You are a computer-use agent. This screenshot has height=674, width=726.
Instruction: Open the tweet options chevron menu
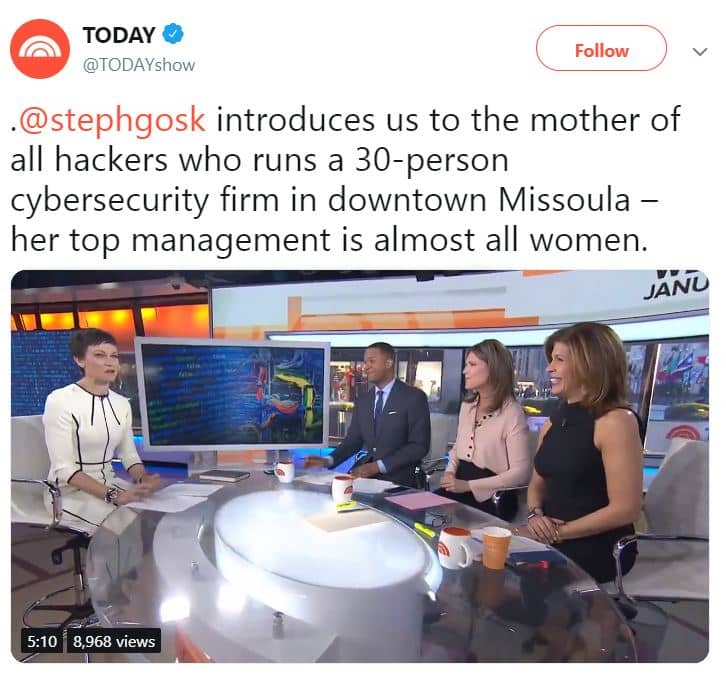700,51
